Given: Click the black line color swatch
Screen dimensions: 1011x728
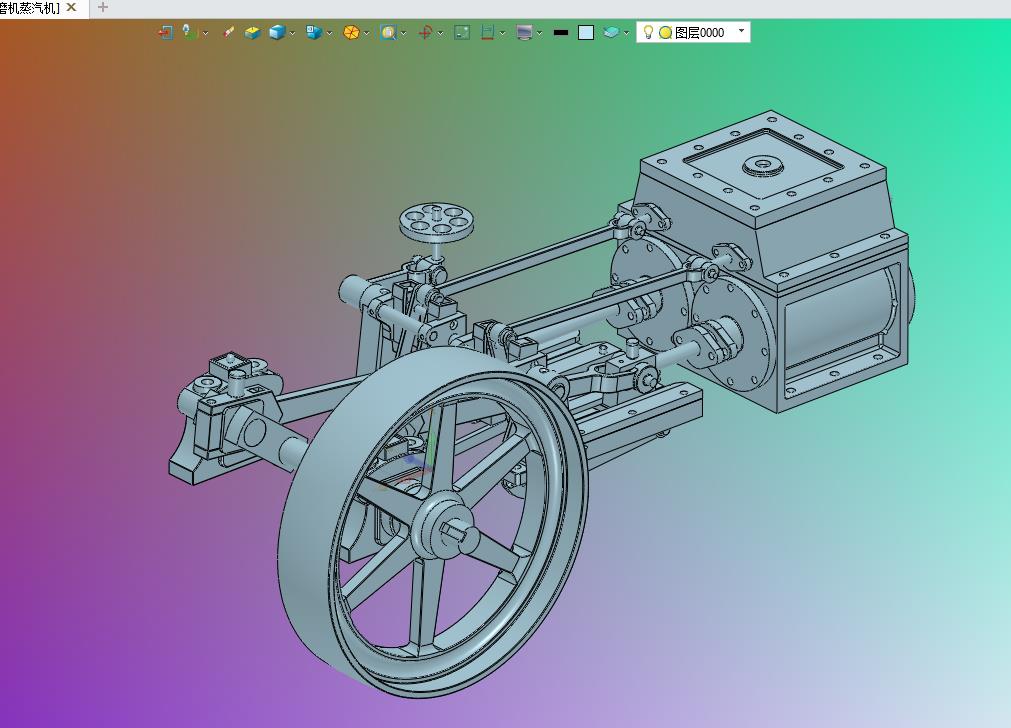Looking at the screenshot, I should [x=561, y=32].
